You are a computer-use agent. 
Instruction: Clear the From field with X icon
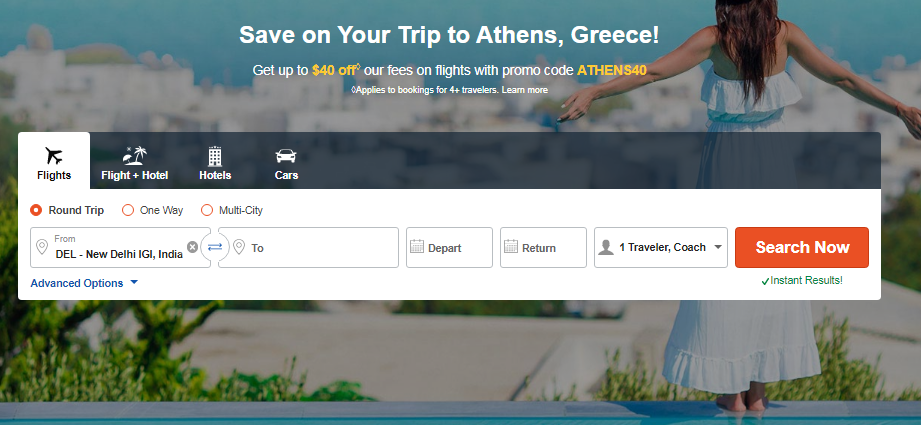(x=192, y=247)
